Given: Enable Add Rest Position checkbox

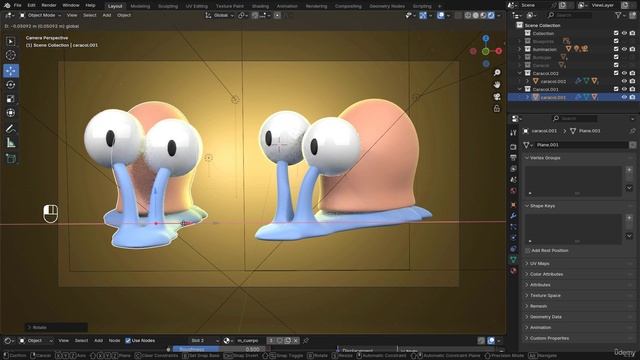Looking at the screenshot, I should [x=528, y=251].
